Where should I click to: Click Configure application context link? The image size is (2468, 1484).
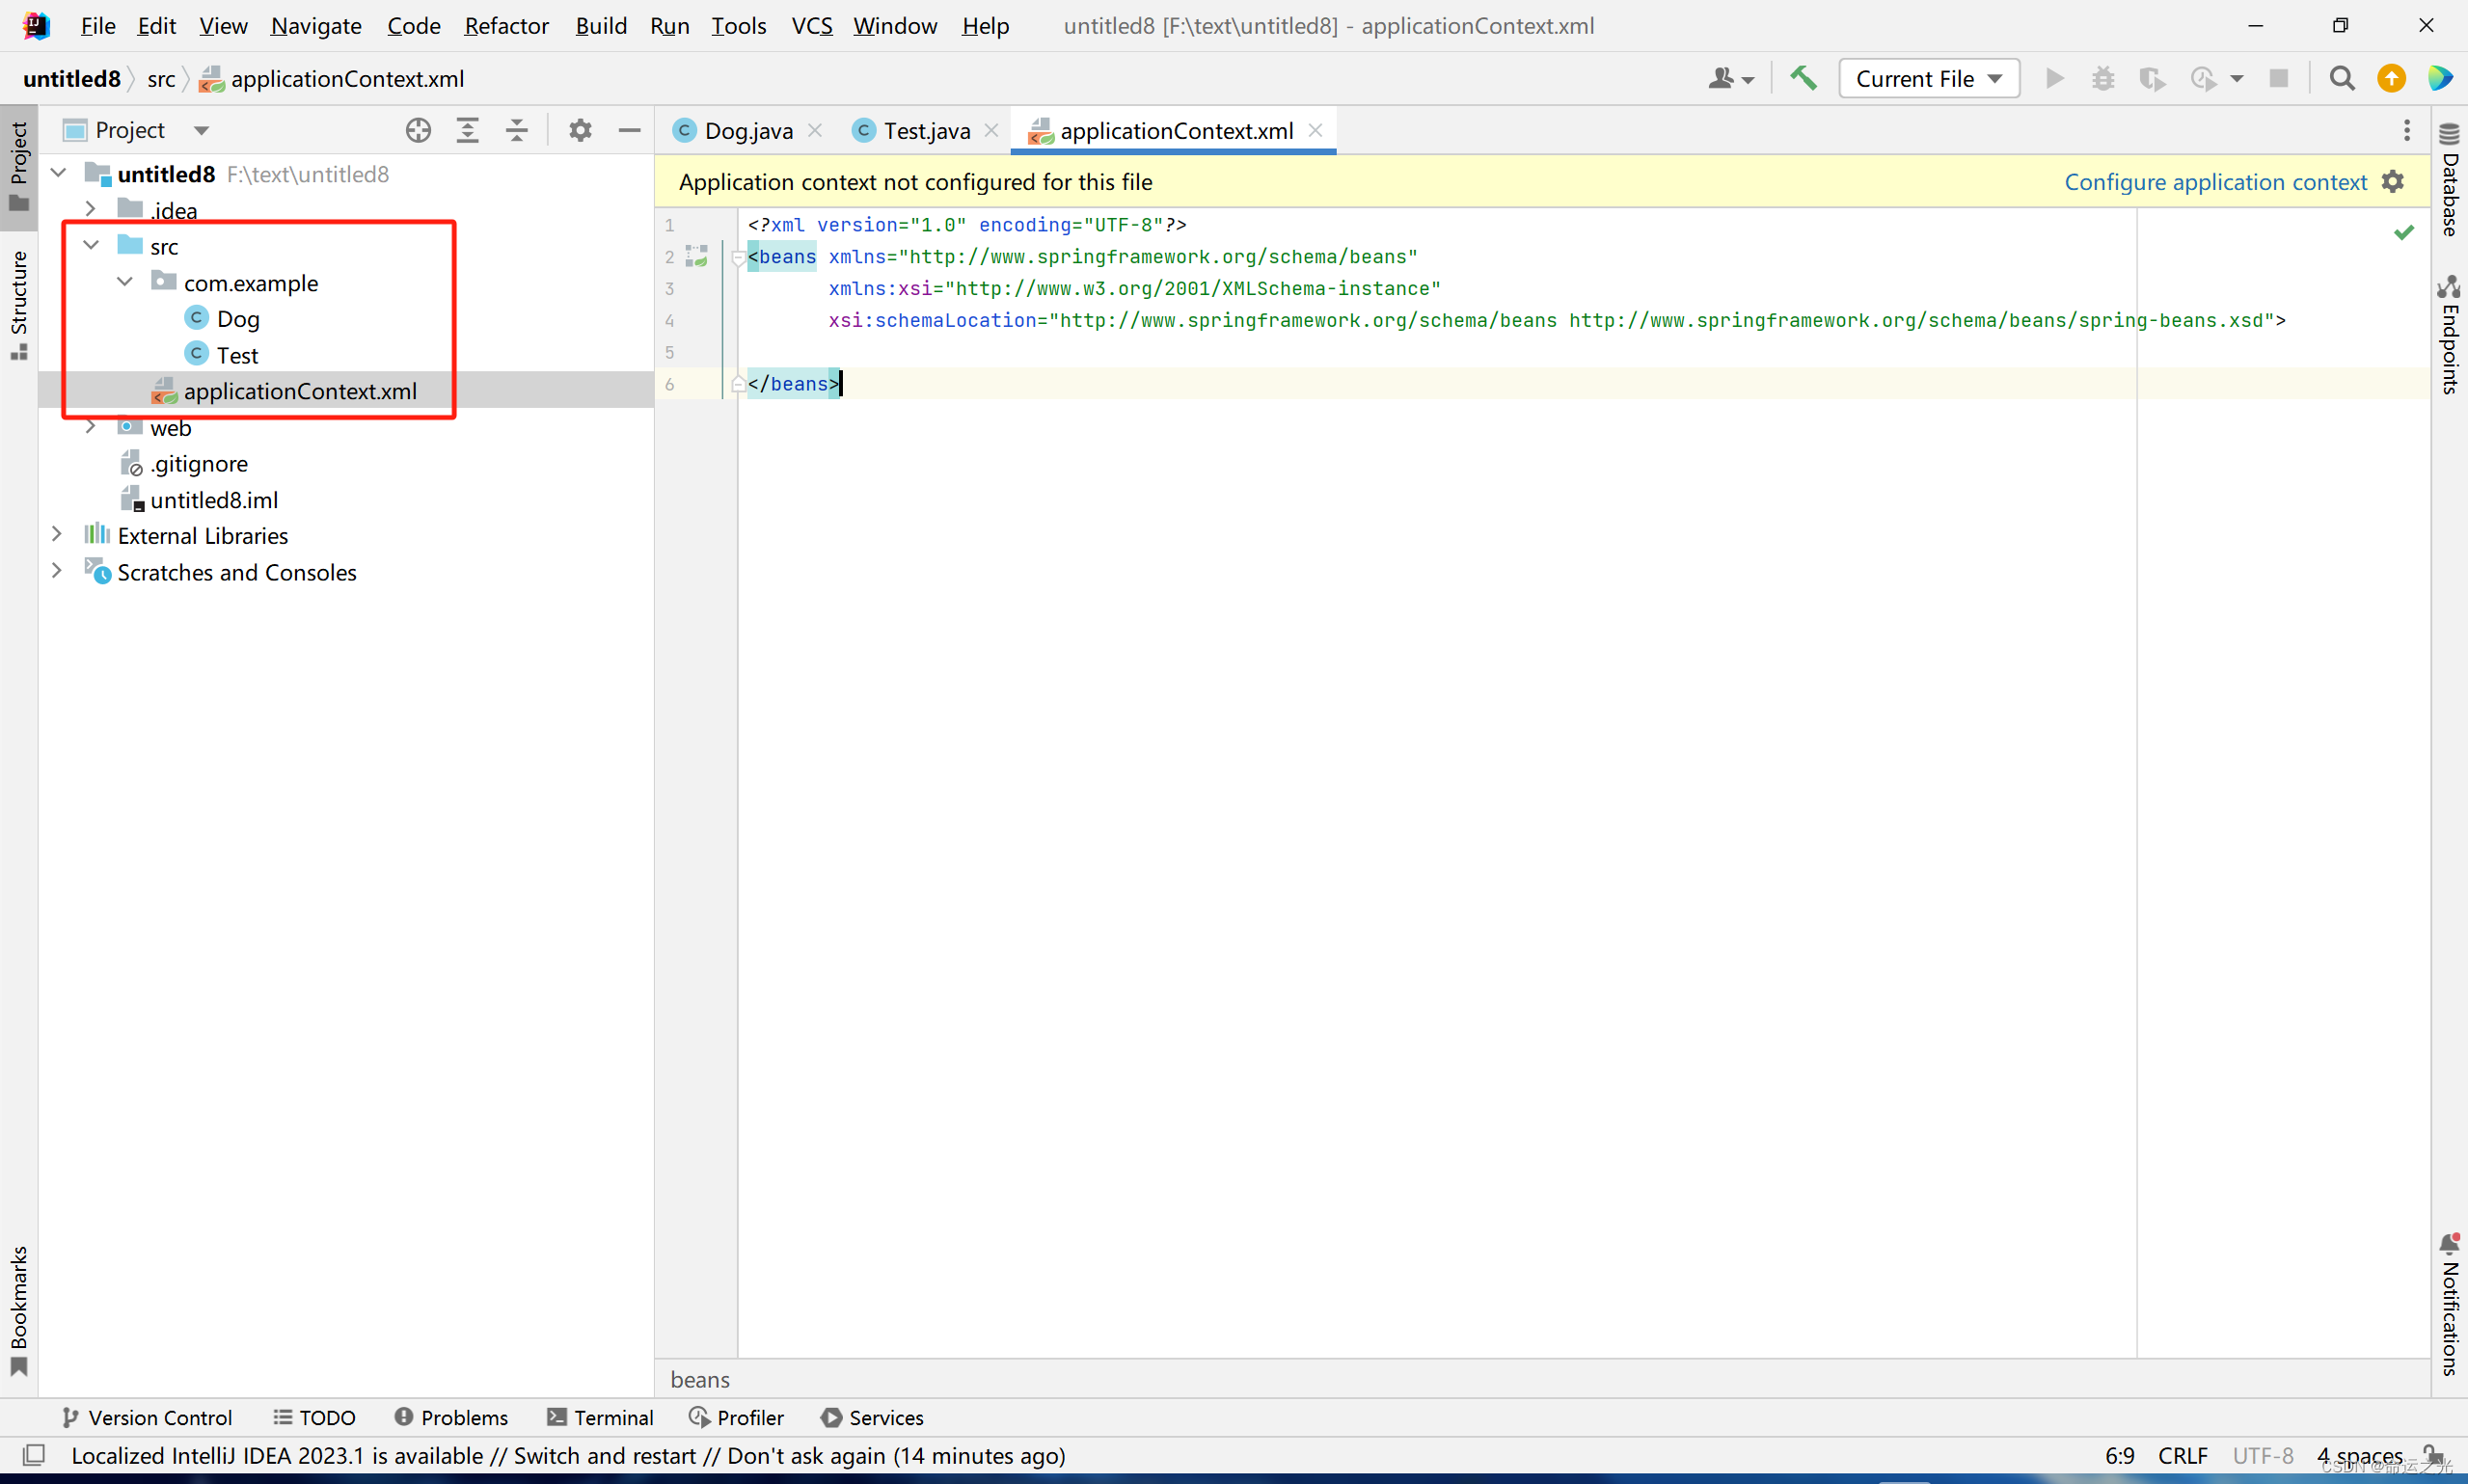pos(2215,182)
